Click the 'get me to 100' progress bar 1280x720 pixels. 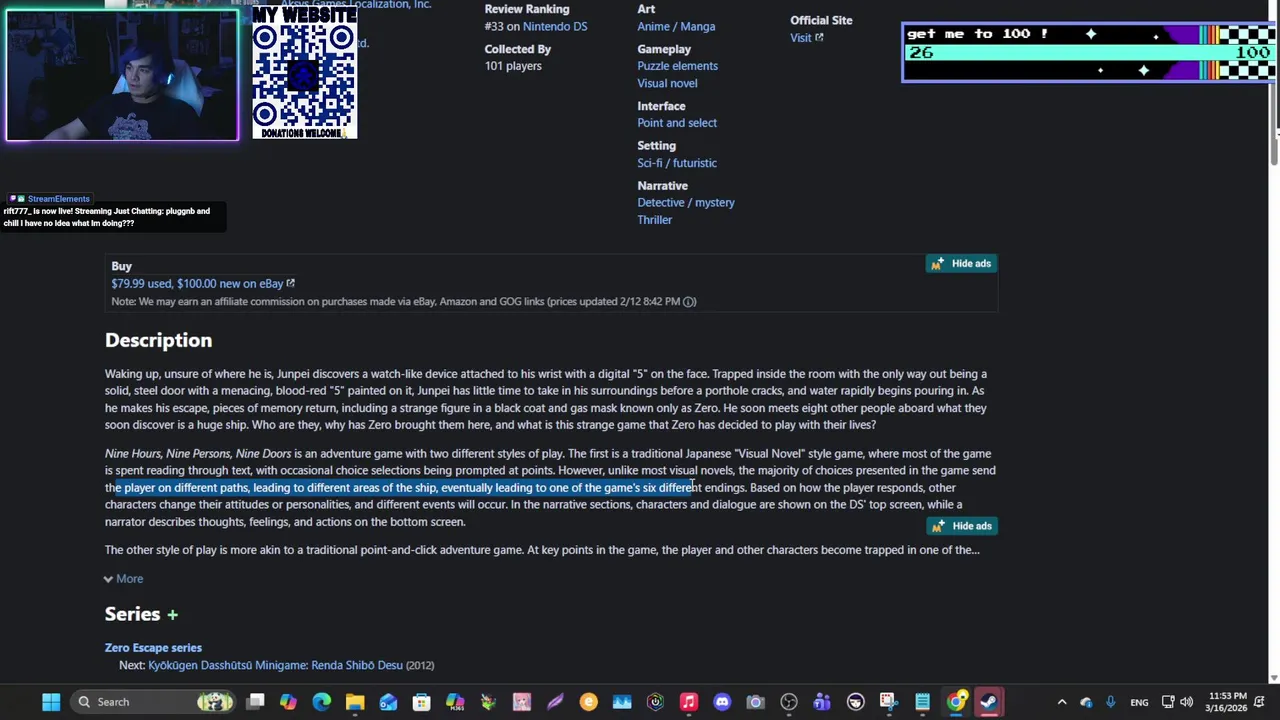(1089, 52)
